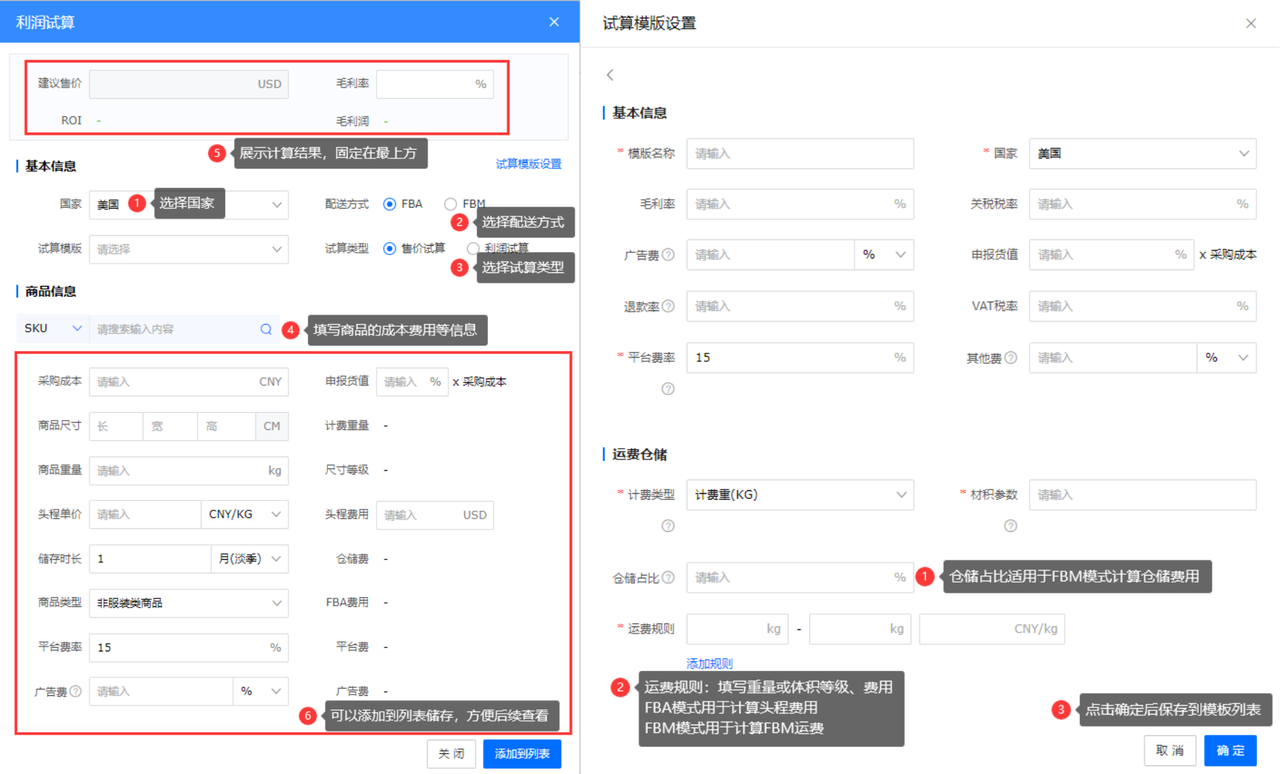Click 材积参数 input field
Screen dimensions: 1280x774
(x=1143, y=495)
